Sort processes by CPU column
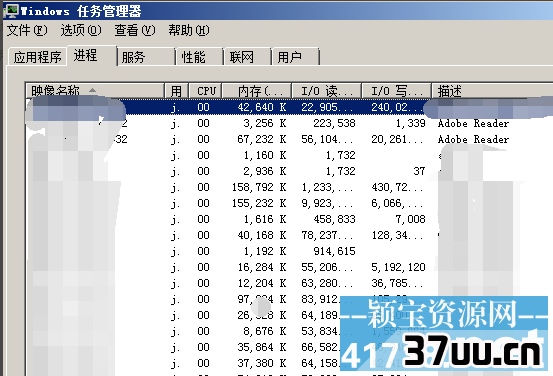This screenshot has width=553, height=376. click(x=205, y=91)
